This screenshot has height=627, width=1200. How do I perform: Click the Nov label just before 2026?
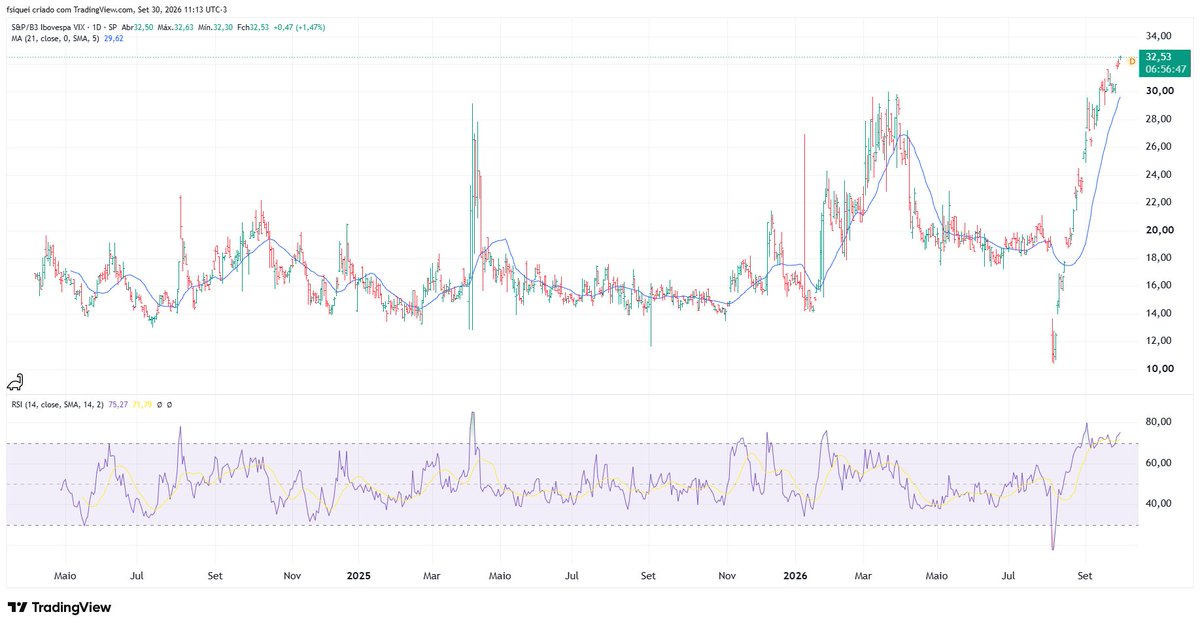pyautogui.click(x=727, y=576)
